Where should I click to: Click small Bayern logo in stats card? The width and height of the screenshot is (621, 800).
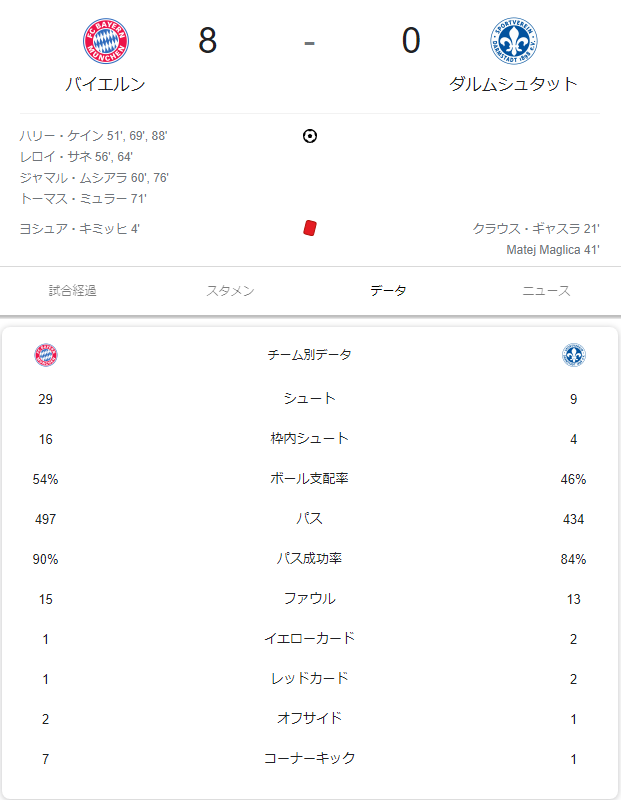[46, 355]
